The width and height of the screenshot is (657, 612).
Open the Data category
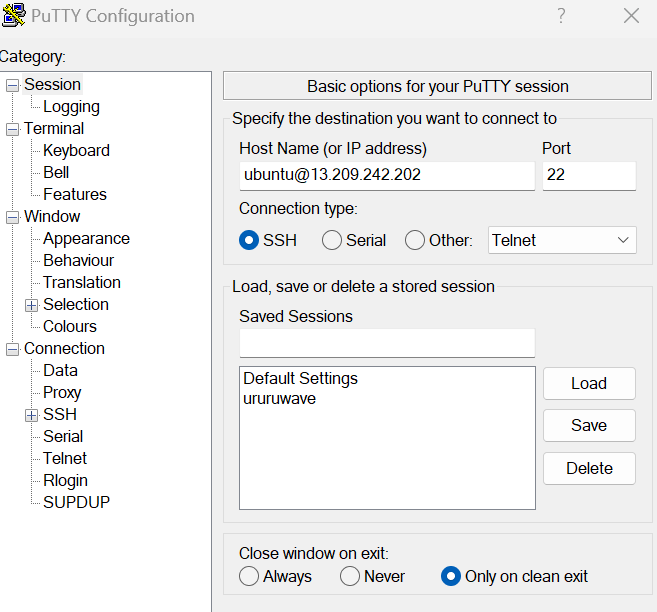tap(60, 371)
